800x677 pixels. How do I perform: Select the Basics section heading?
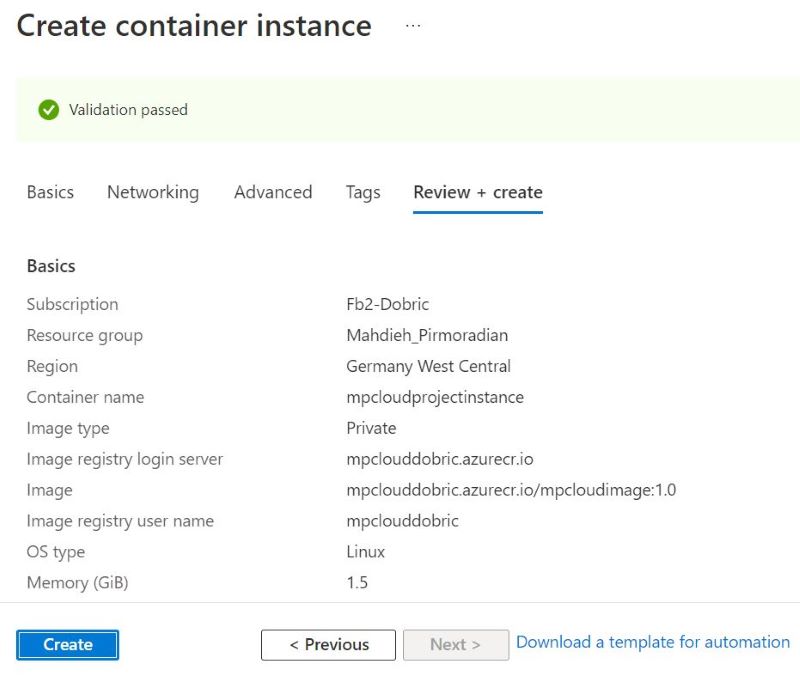51,266
